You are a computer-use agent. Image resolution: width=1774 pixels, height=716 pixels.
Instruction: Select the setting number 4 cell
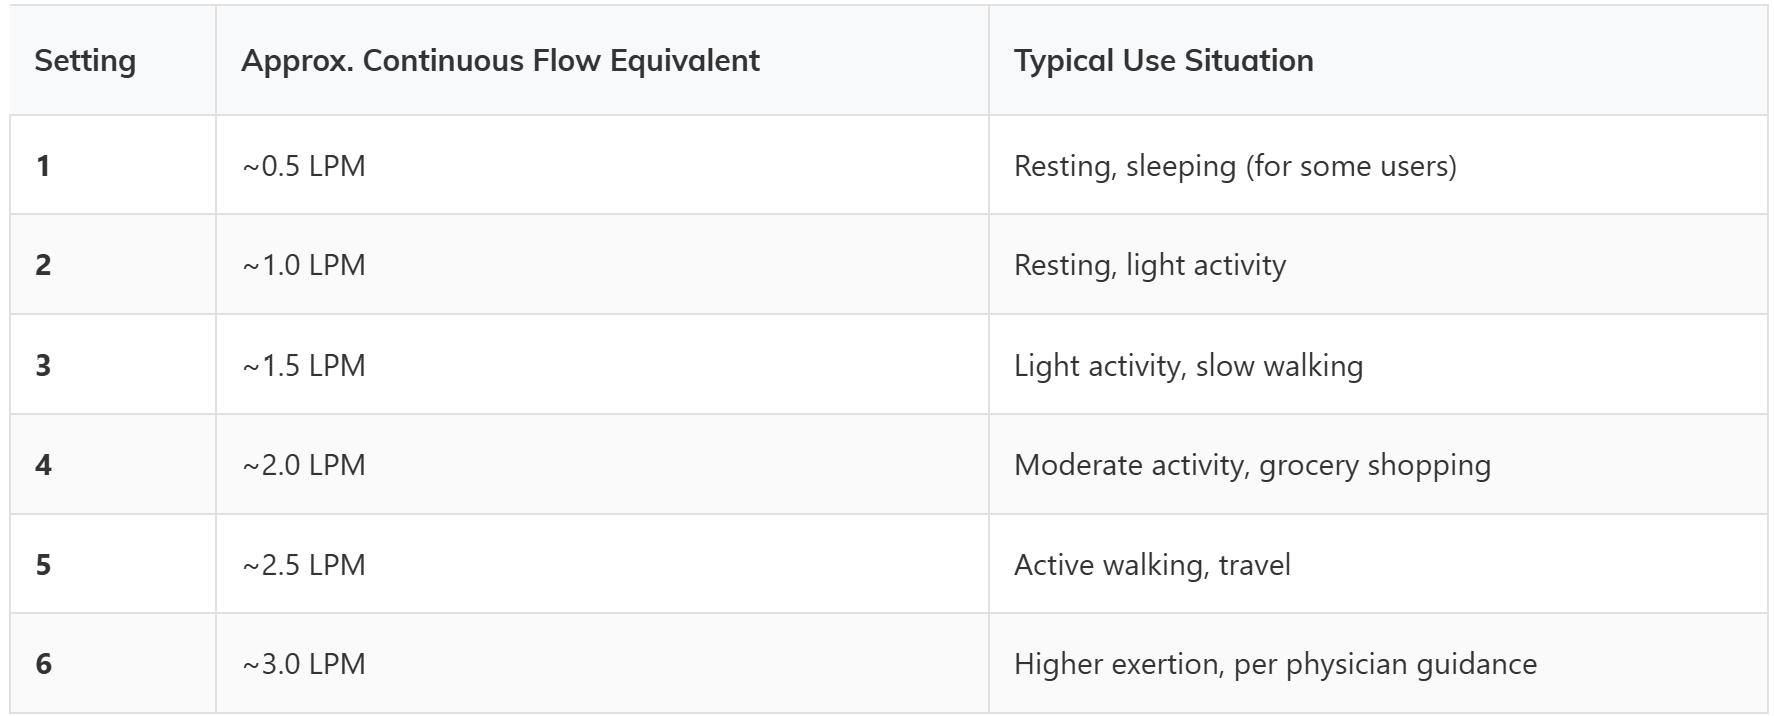coord(43,465)
